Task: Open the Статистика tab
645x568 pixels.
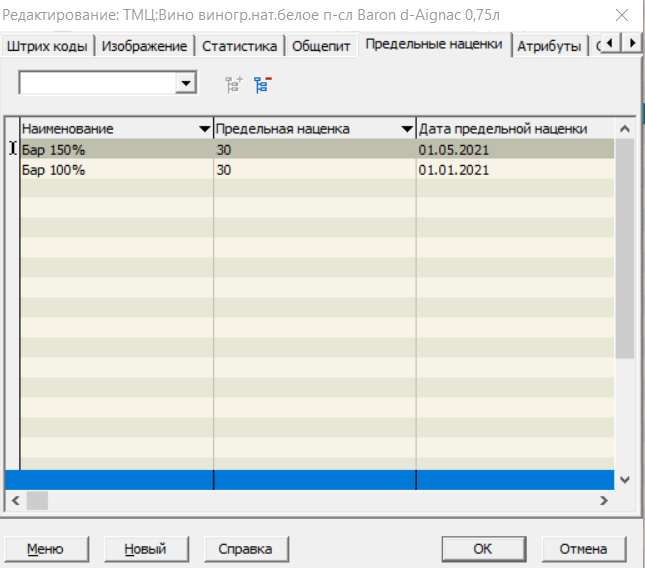Action: coord(239,46)
